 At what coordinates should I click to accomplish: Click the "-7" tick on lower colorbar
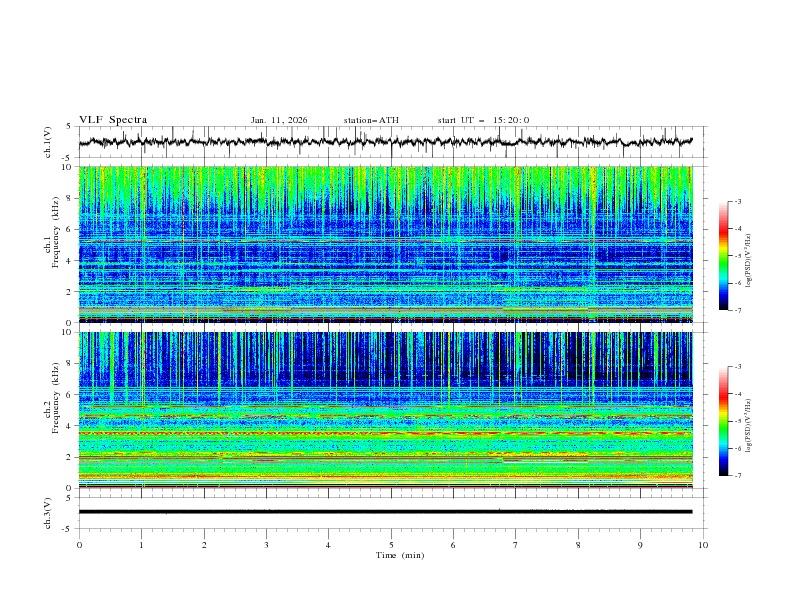(738, 476)
